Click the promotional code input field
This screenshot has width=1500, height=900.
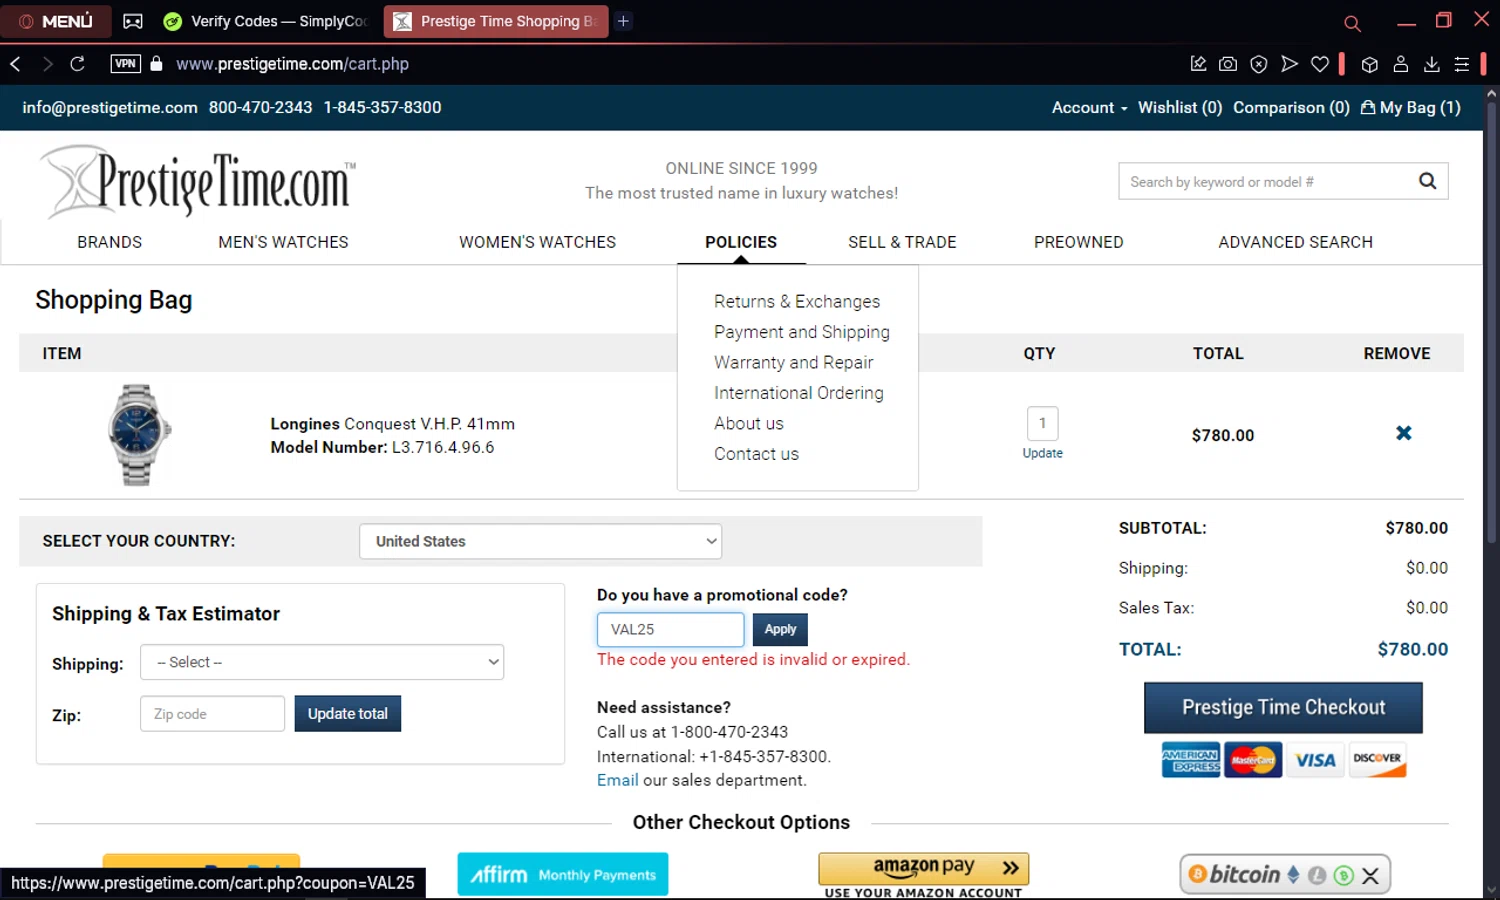coord(670,629)
